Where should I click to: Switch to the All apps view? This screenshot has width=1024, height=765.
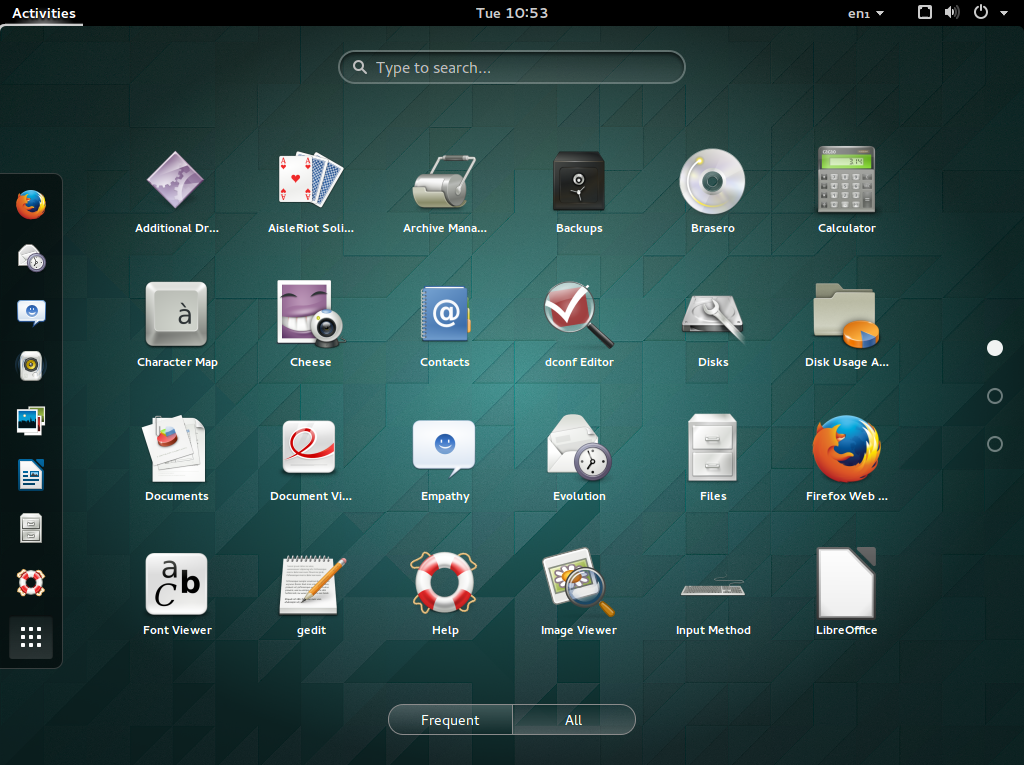click(x=573, y=719)
